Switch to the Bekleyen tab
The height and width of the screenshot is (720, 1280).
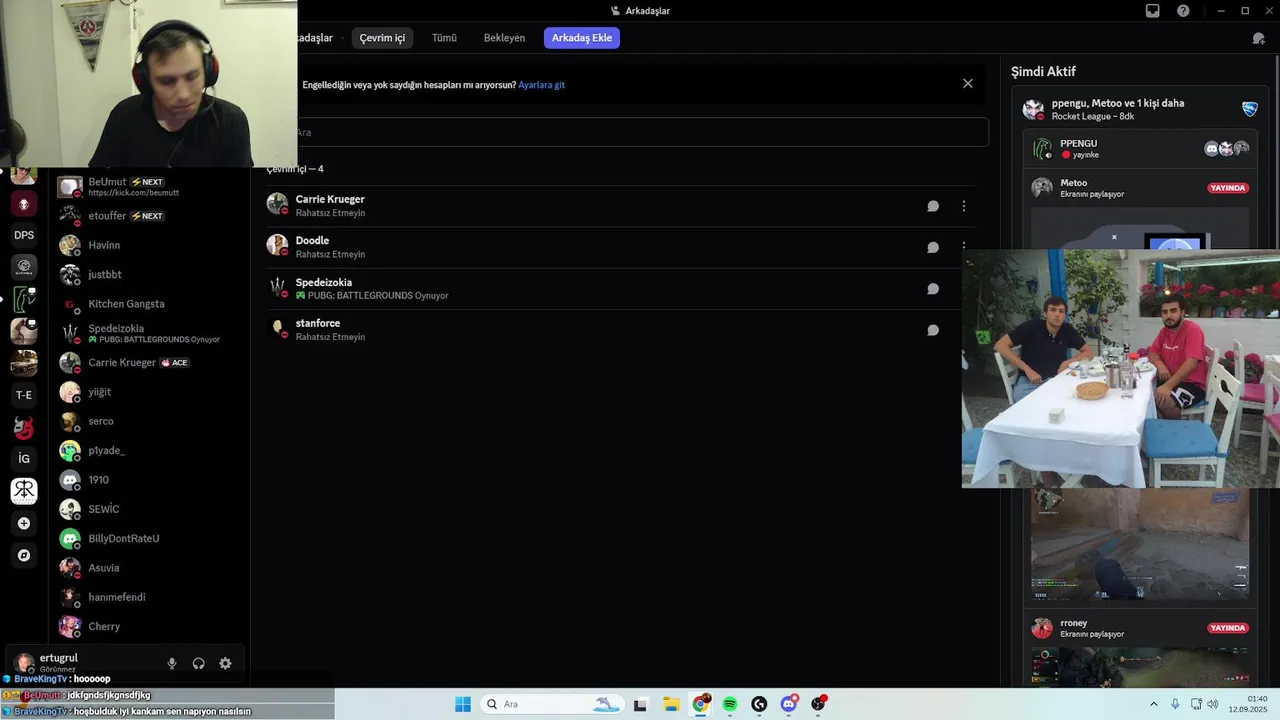pos(504,38)
